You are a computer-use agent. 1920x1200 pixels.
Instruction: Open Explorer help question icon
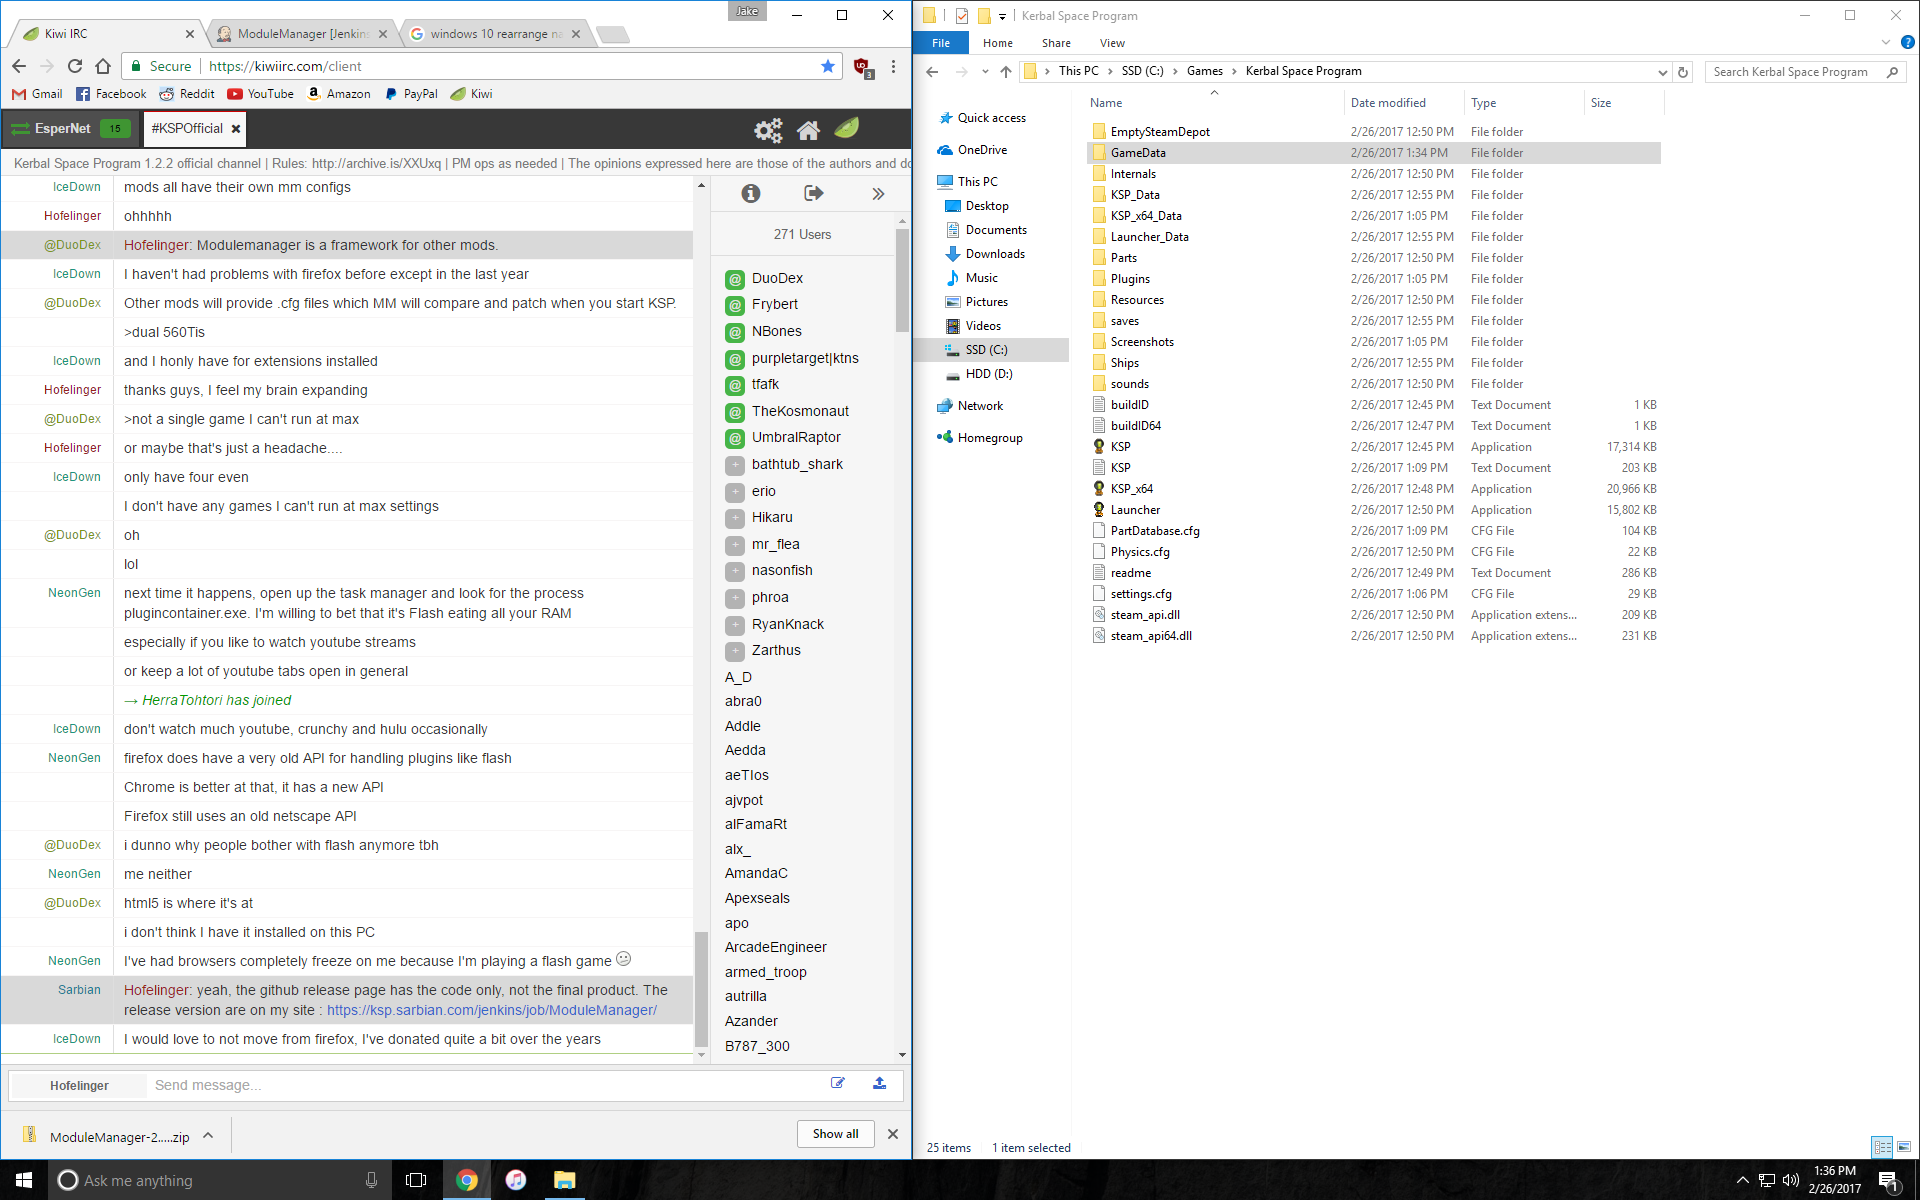pyautogui.click(x=1907, y=43)
